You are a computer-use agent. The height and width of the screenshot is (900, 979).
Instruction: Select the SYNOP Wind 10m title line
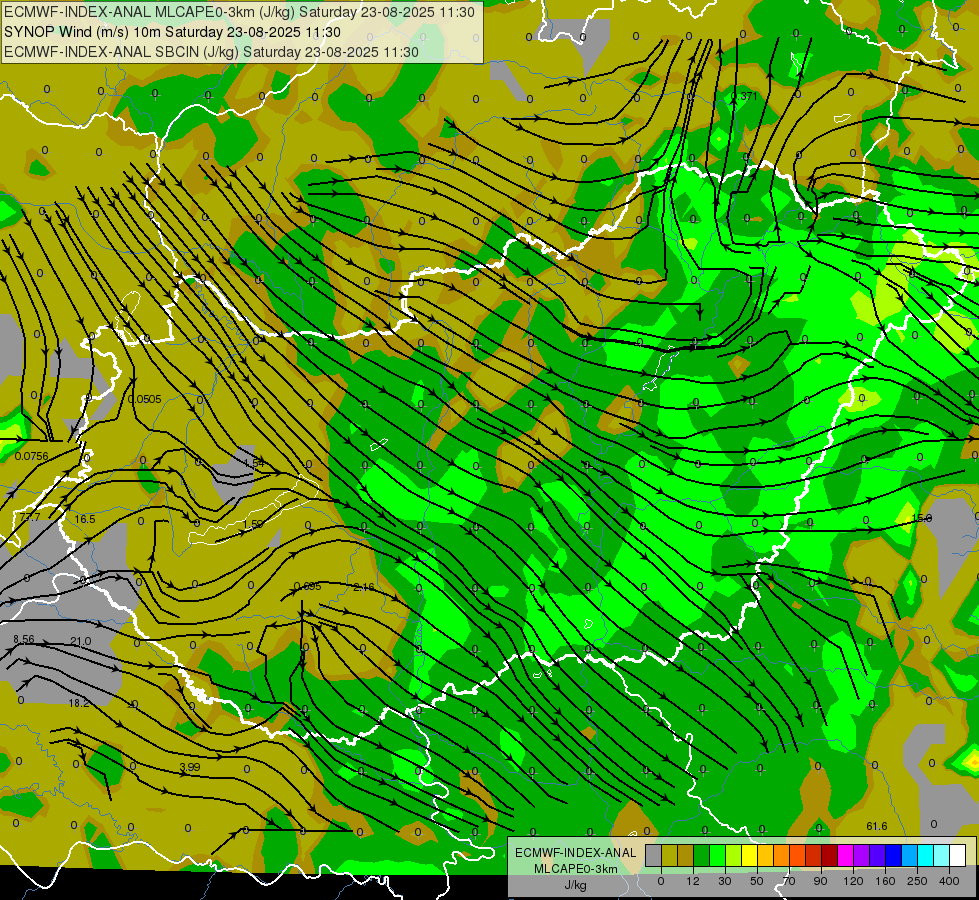(172, 32)
